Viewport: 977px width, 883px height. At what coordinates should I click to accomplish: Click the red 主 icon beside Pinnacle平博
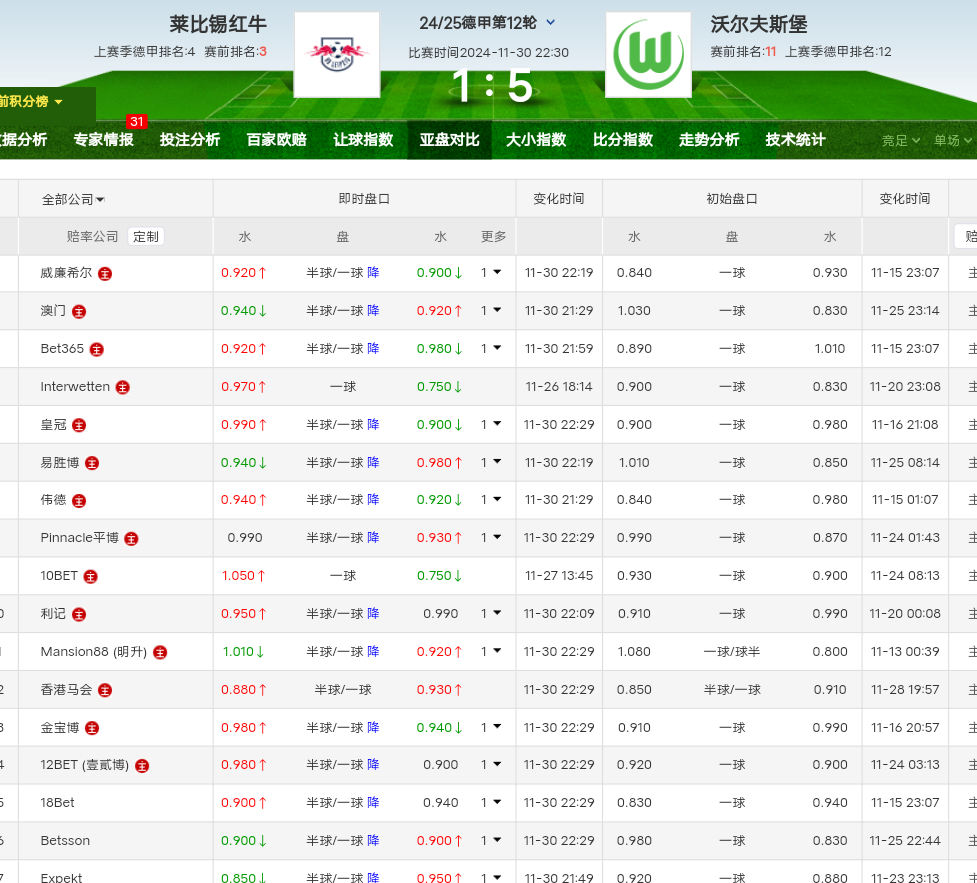[131, 539]
